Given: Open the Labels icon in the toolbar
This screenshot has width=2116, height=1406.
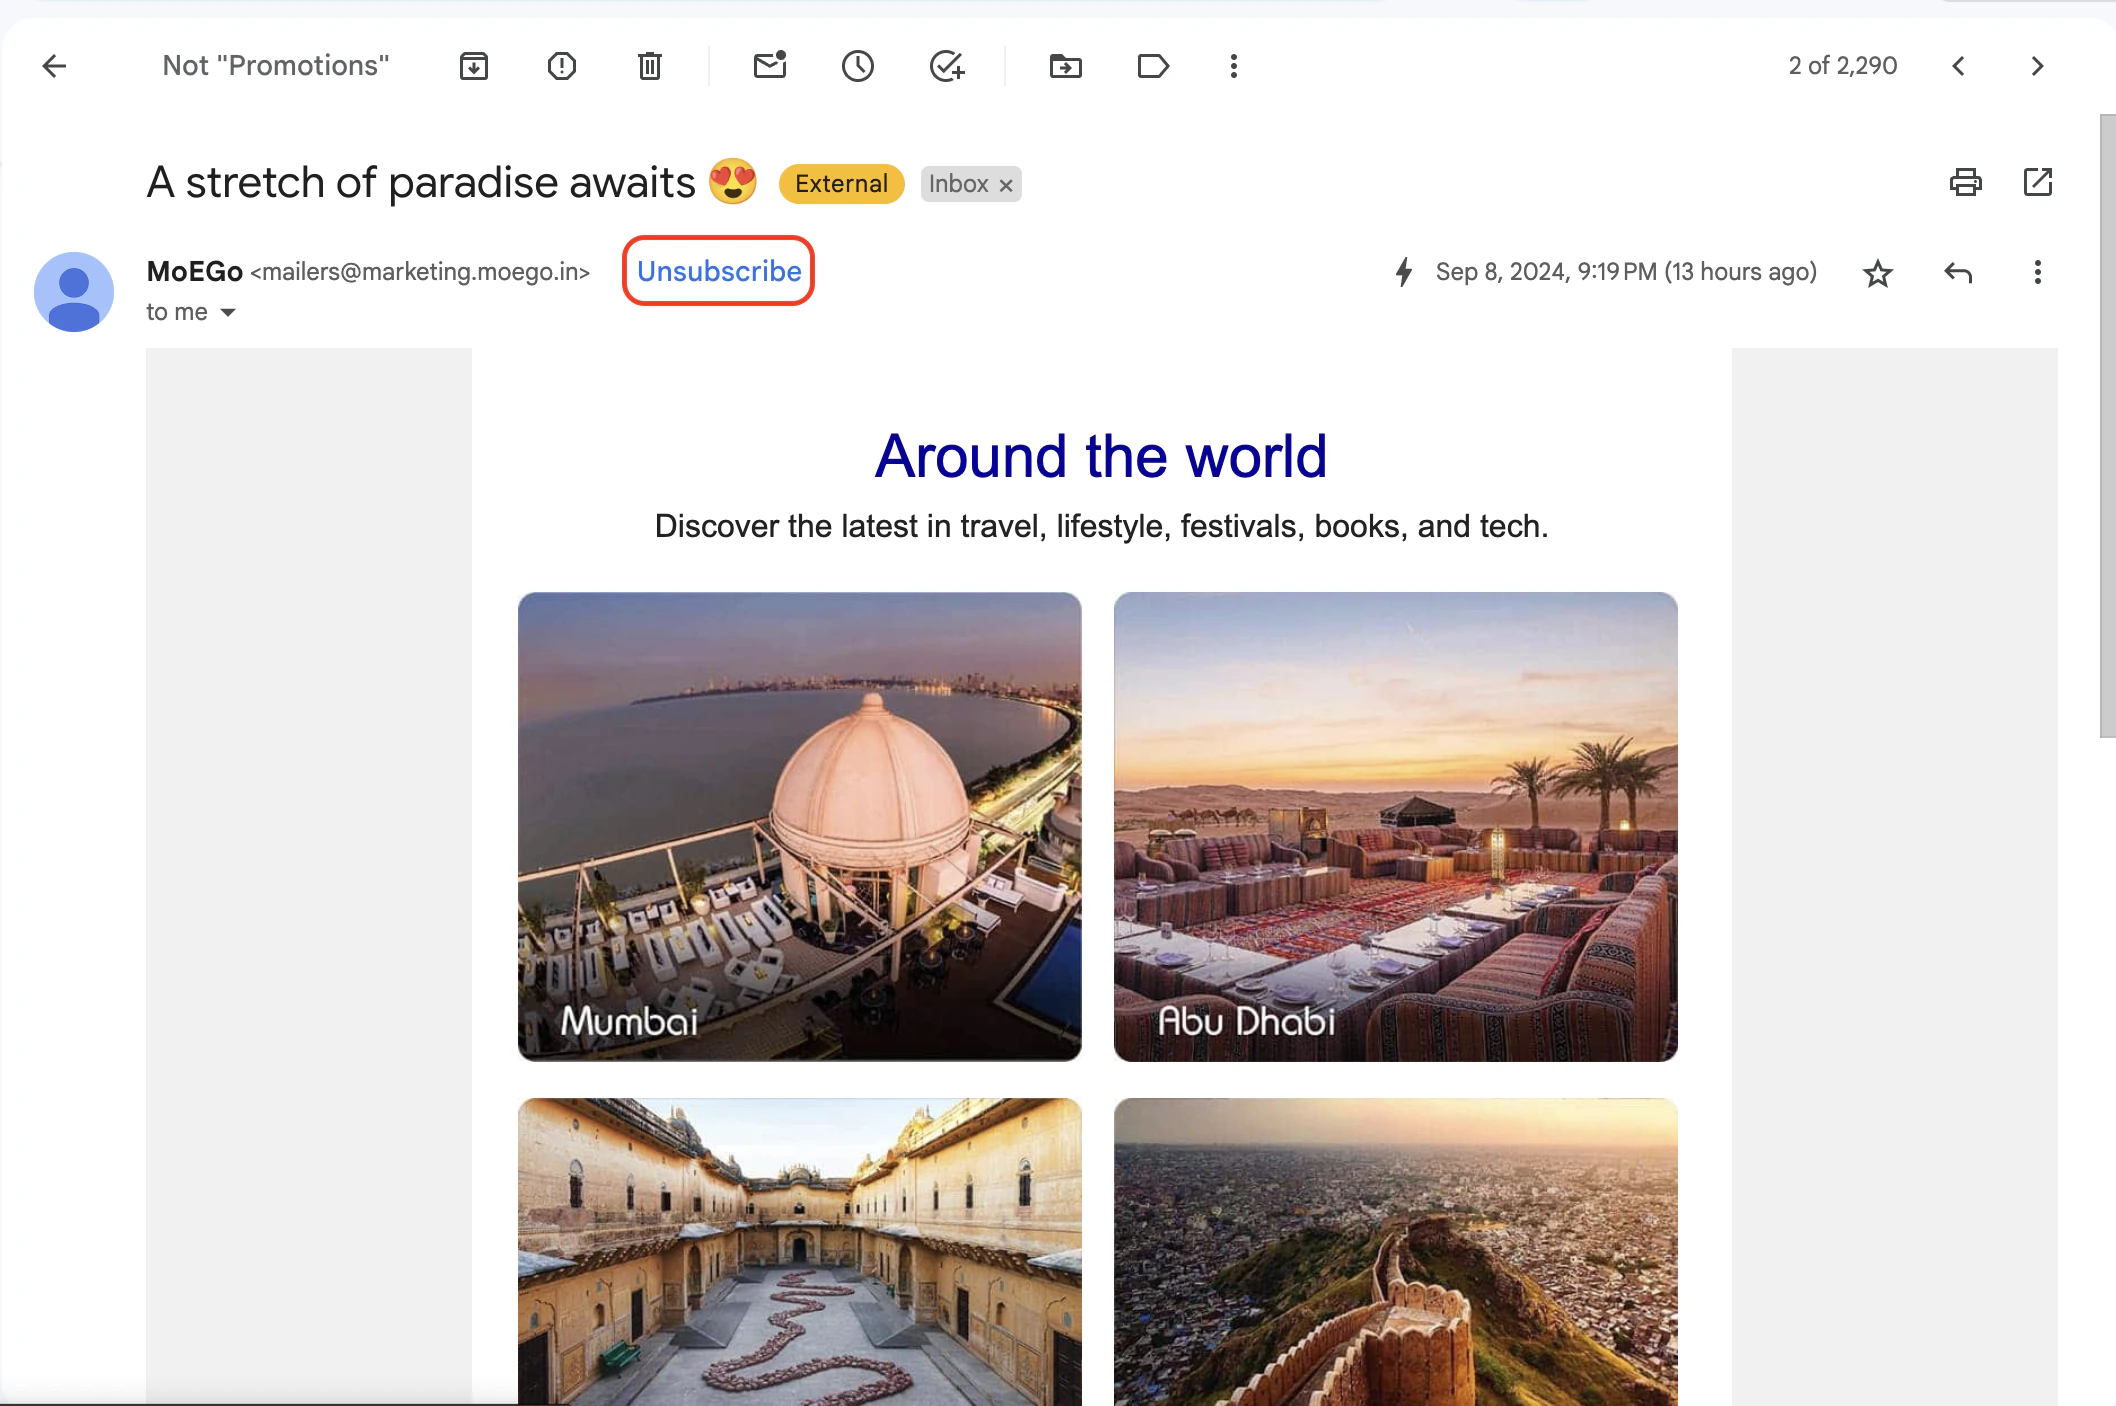Looking at the screenshot, I should (x=1153, y=66).
